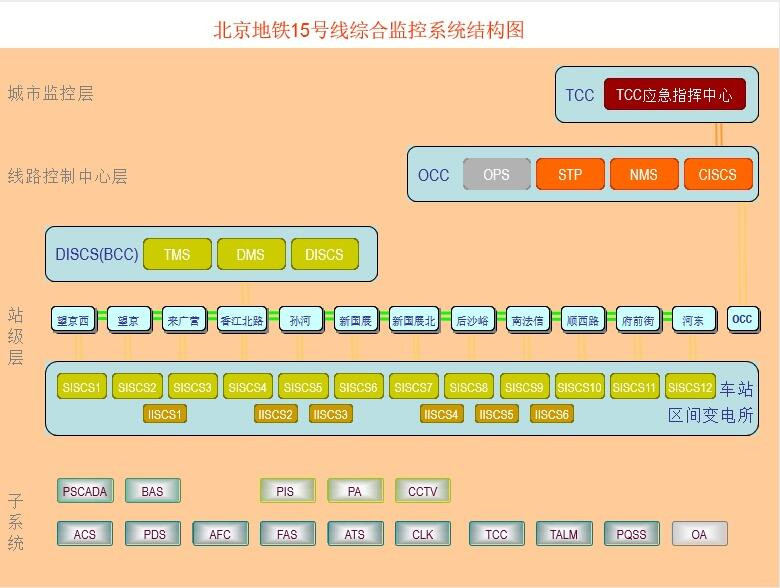This screenshot has height=588, width=780.
Task: Click the 区间变电所 label
Action: pos(710,414)
